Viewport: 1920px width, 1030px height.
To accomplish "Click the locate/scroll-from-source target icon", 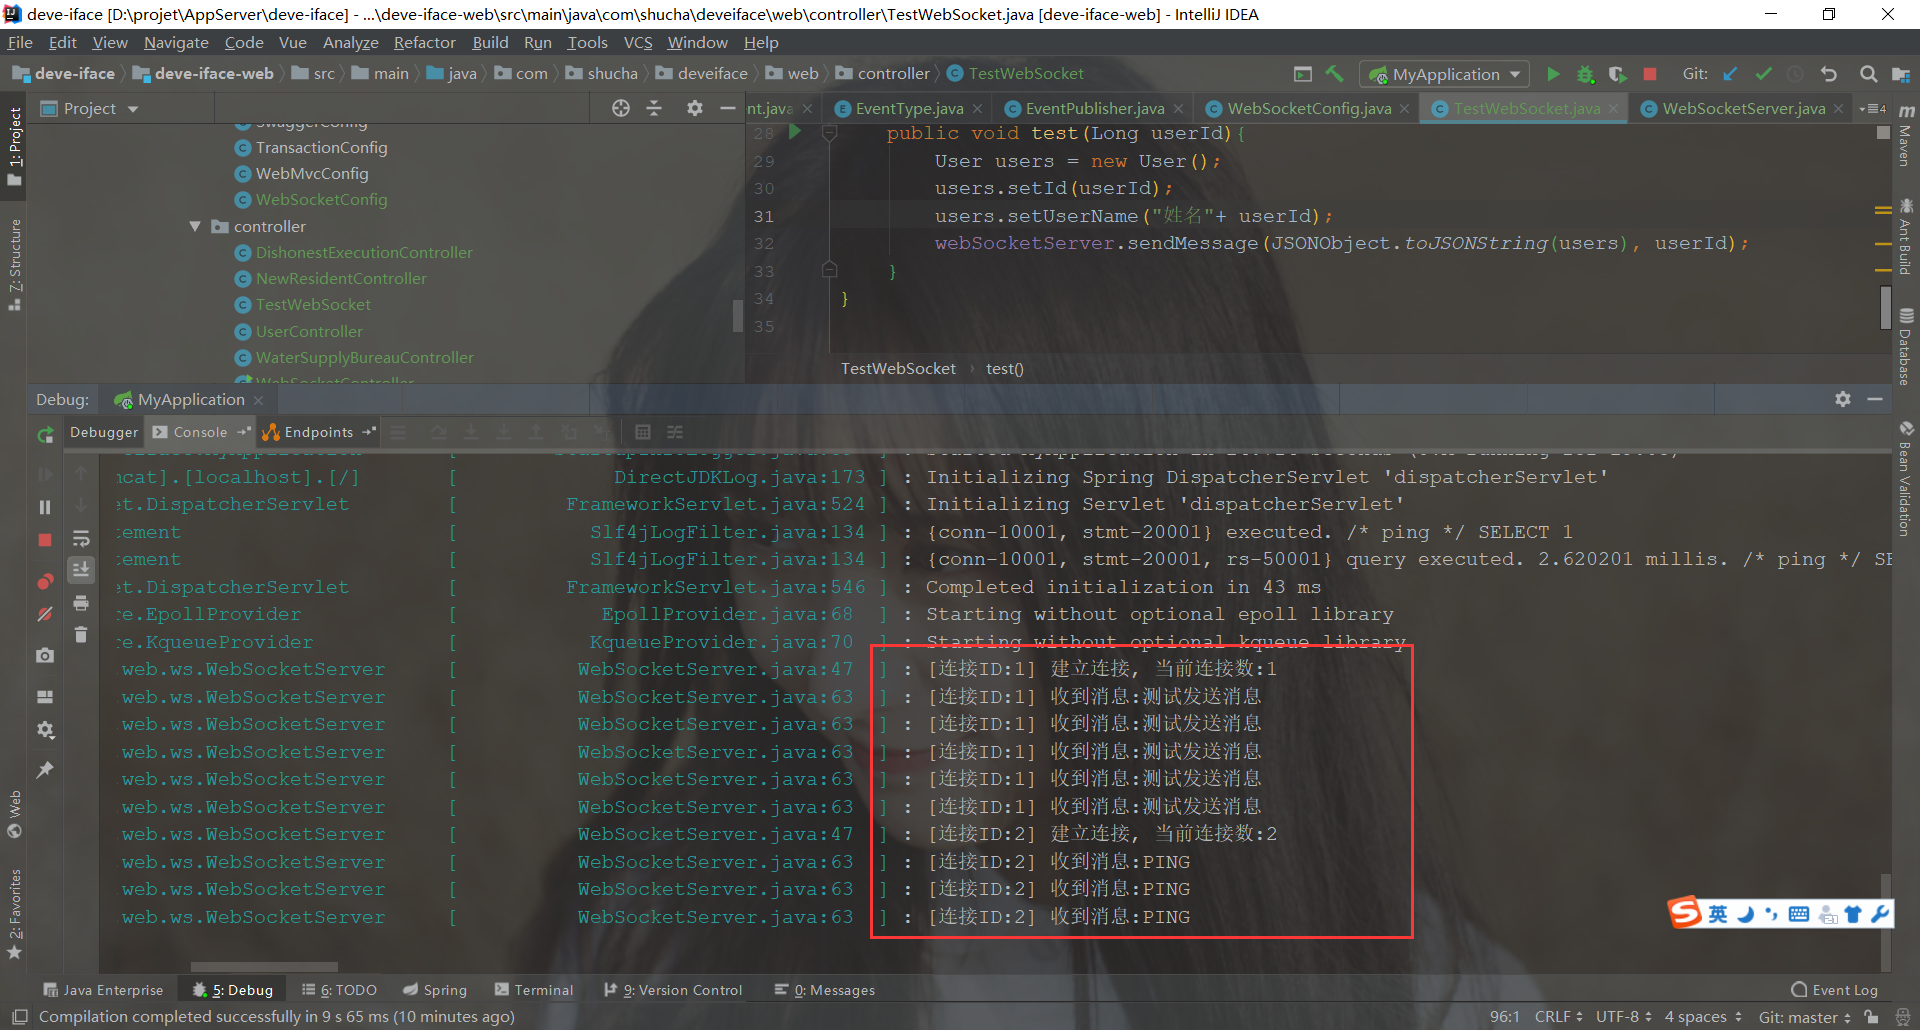I will click(621, 108).
